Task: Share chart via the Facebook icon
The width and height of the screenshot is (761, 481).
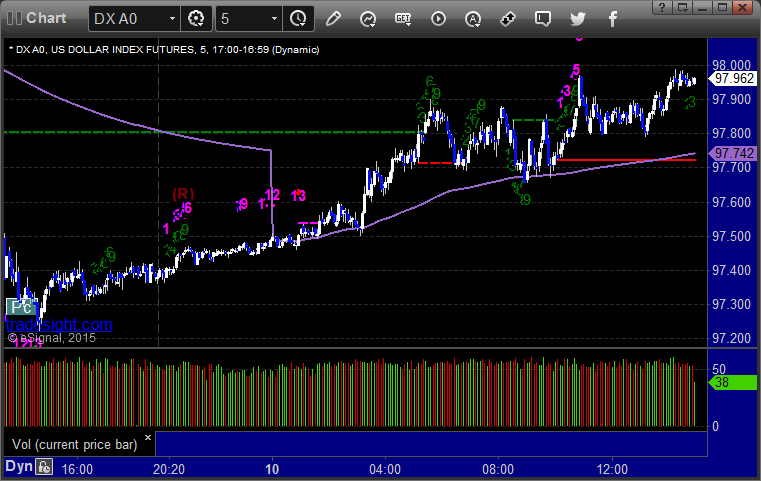Action: (x=613, y=19)
